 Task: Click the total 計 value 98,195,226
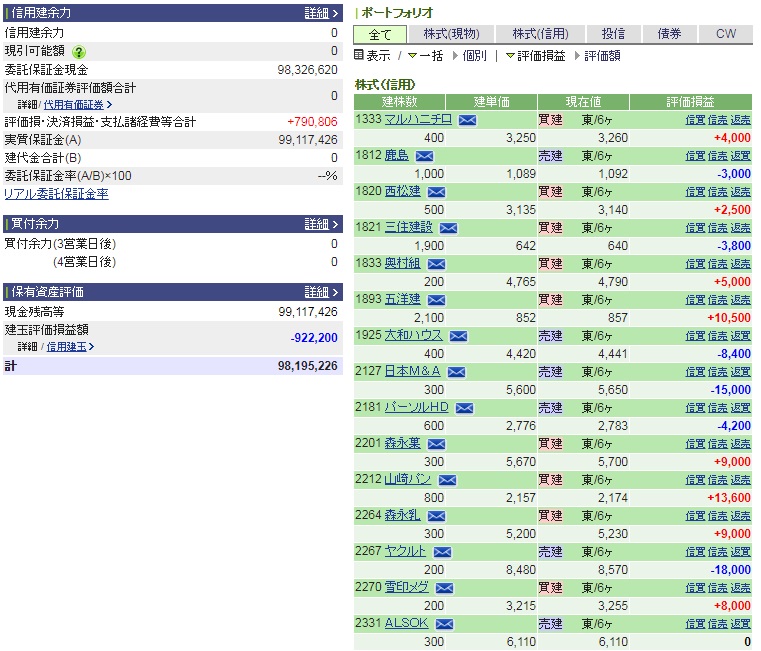(x=307, y=366)
